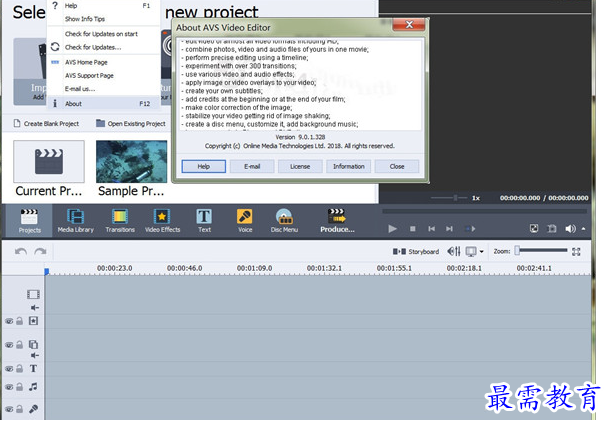Click the preview progress bar

click(x=484, y=211)
